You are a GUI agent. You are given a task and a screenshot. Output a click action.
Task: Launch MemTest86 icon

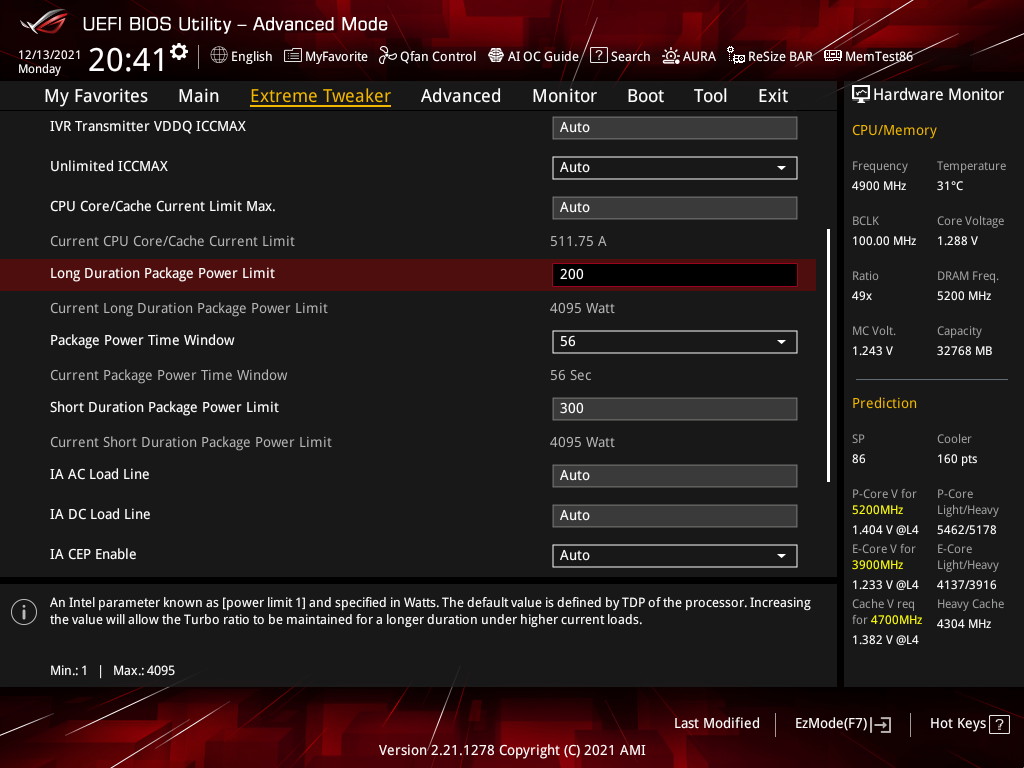pyautogui.click(x=833, y=56)
